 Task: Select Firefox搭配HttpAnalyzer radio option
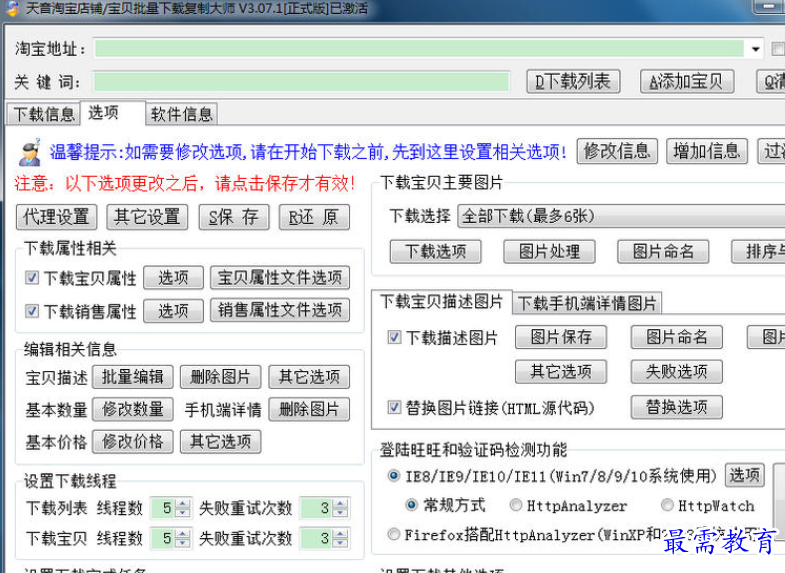pos(394,534)
